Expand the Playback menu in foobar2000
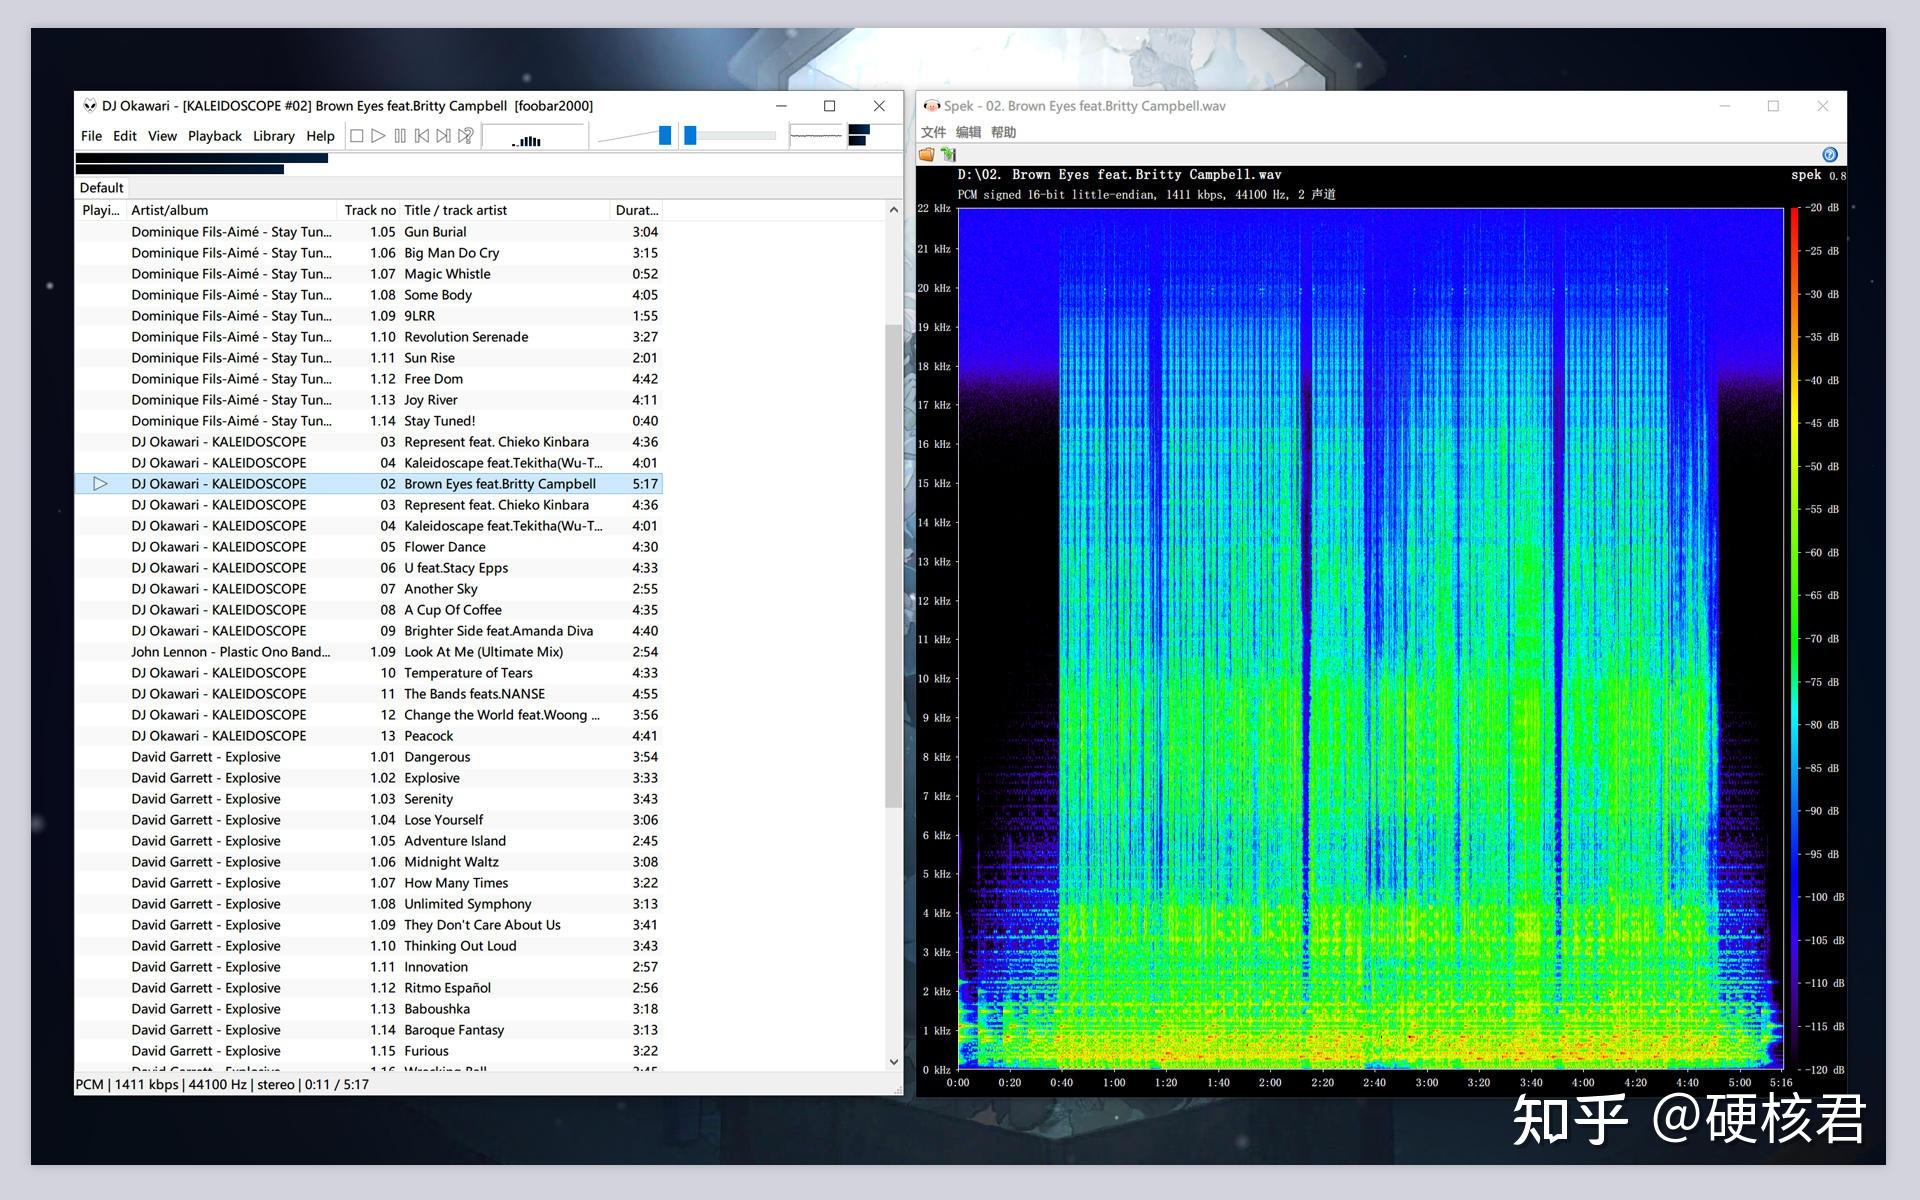Image resolution: width=1920 pixels, height=1200 pixels. coord(214,134)
